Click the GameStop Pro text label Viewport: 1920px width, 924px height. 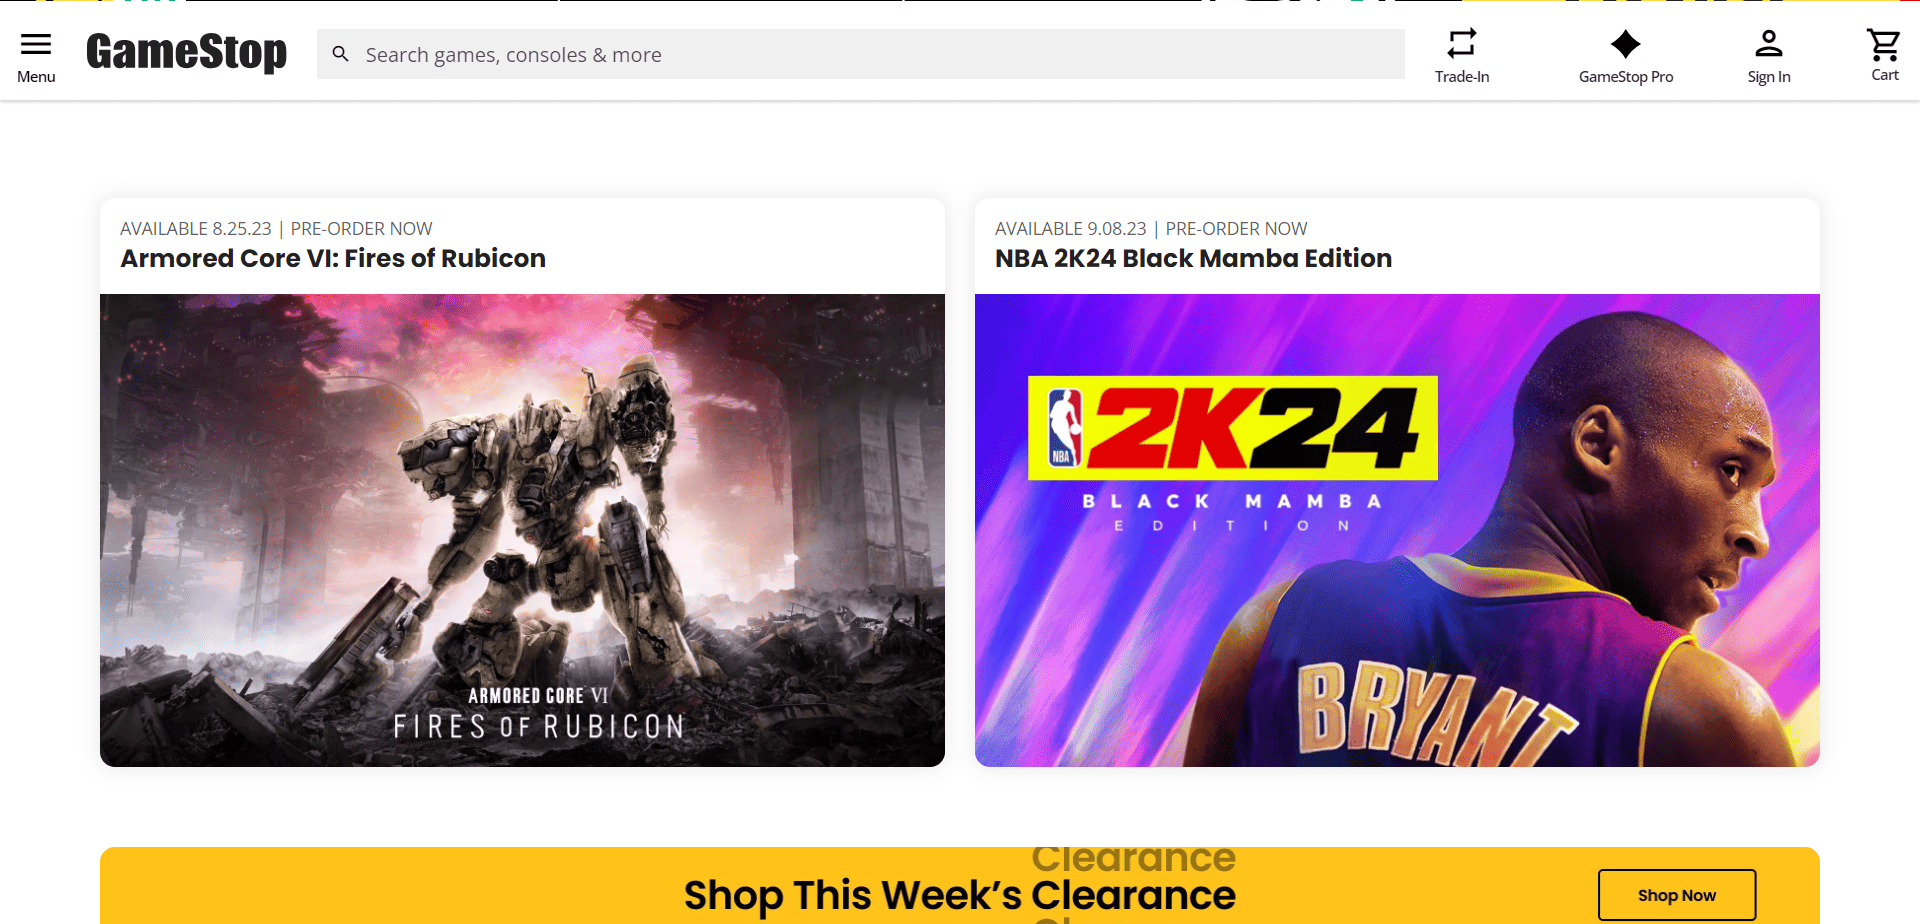(1626, 77)
